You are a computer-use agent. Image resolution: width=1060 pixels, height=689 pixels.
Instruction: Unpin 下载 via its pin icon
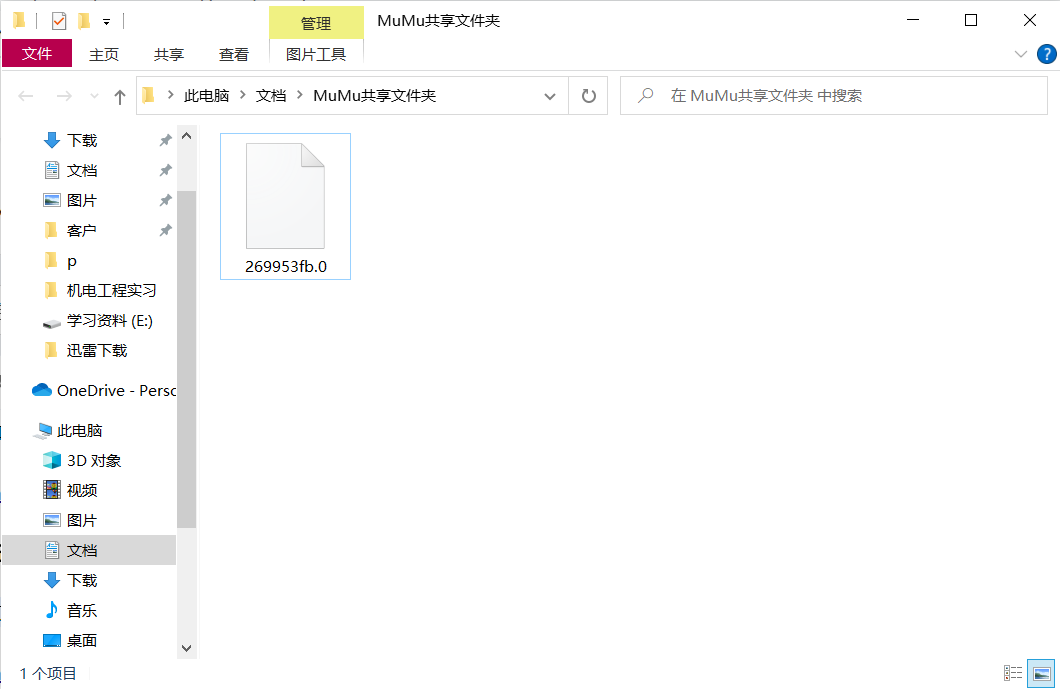tap(165, 141)
